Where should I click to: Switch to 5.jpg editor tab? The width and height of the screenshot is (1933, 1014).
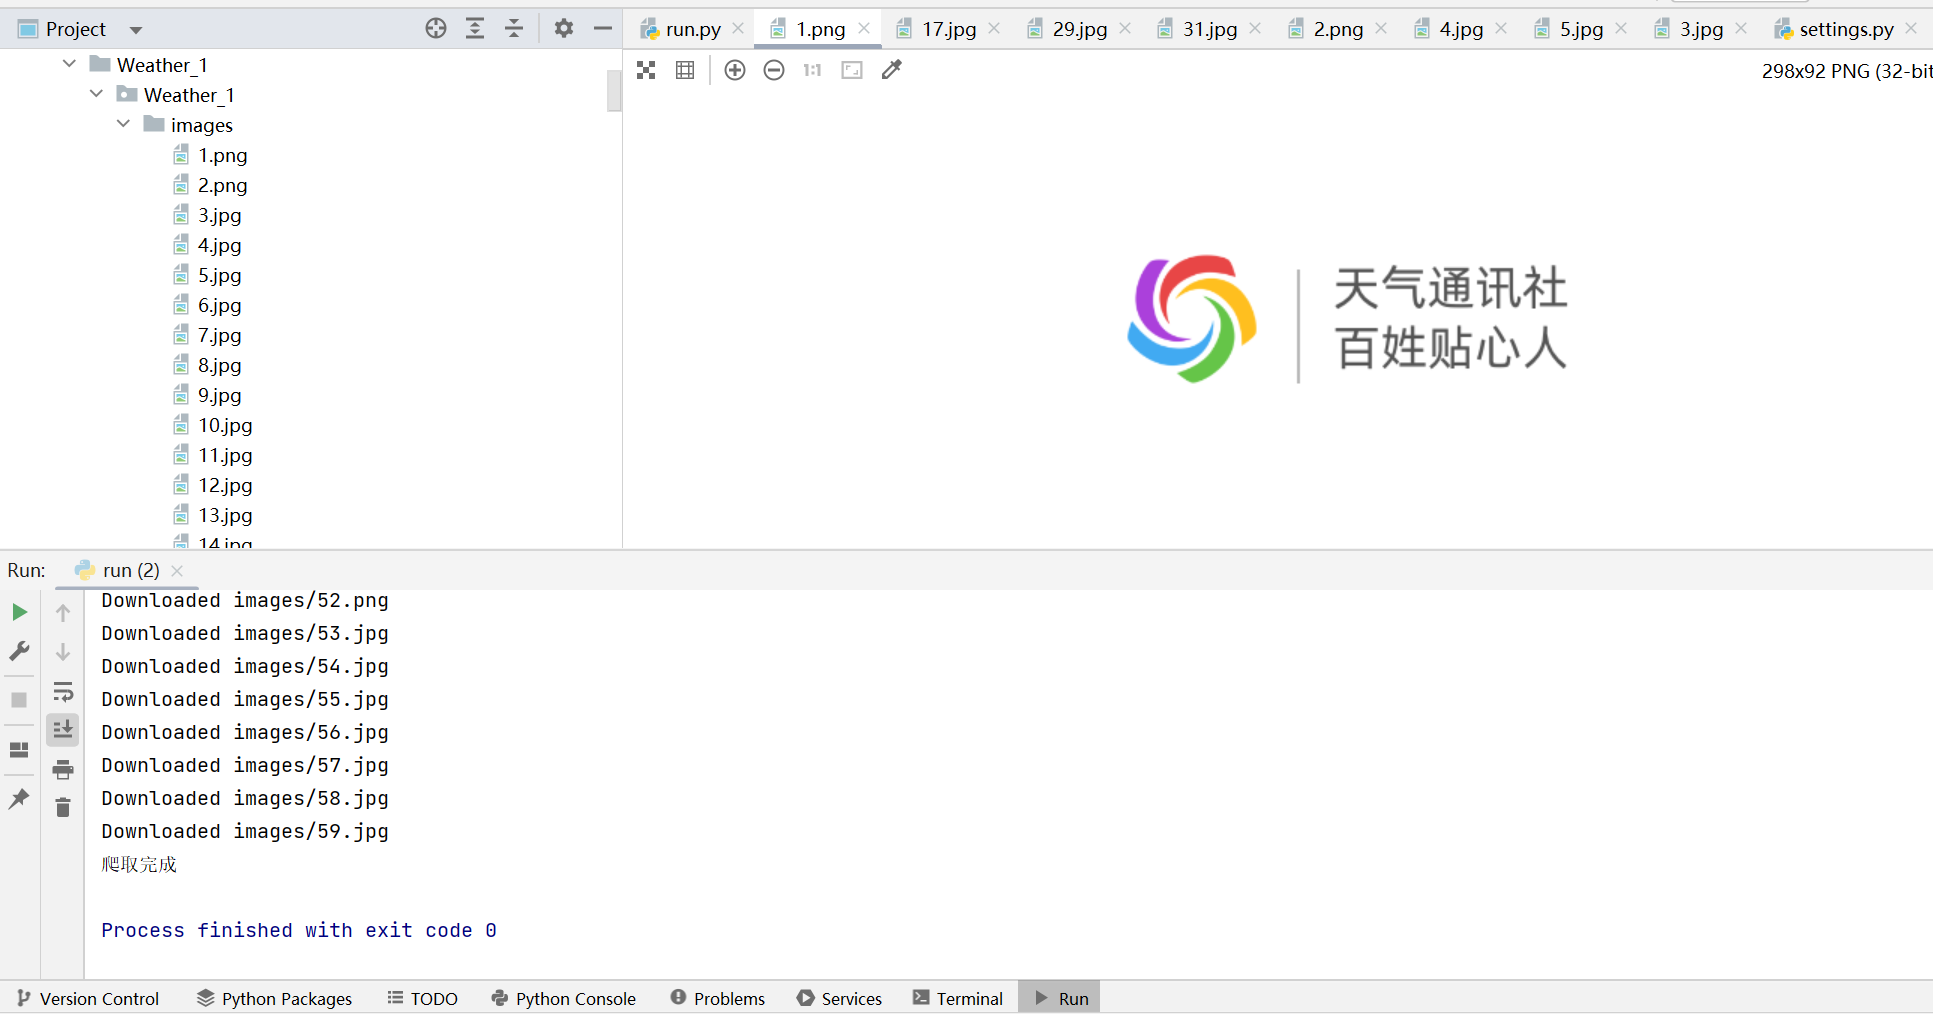[1581, 29]
